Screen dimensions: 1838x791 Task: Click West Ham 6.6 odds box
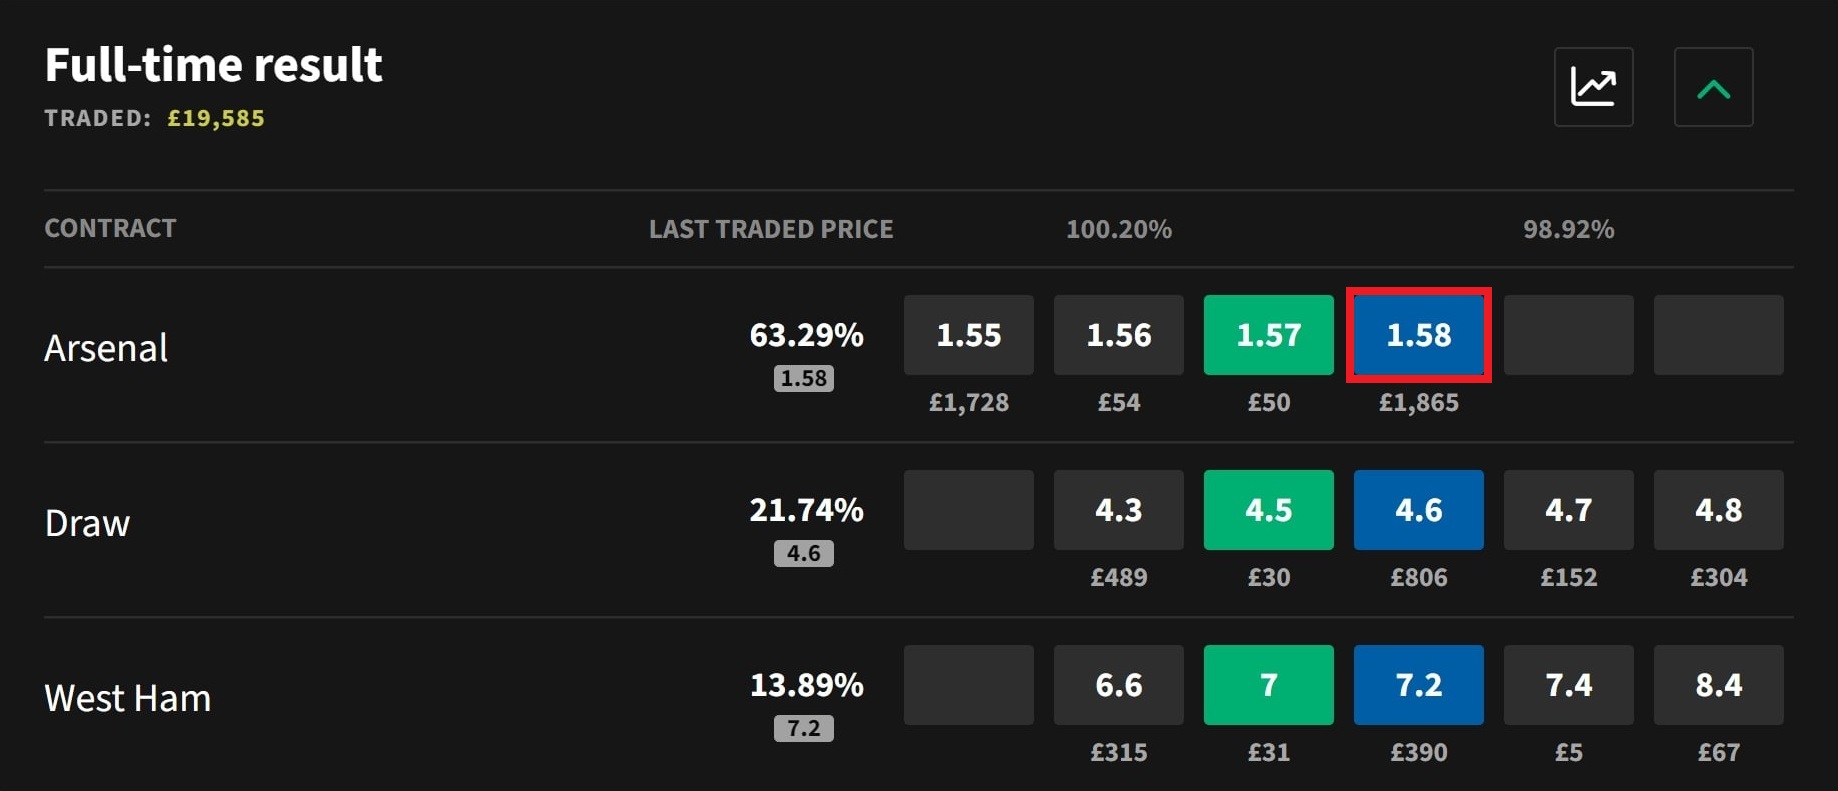[x=1118, y=685]
